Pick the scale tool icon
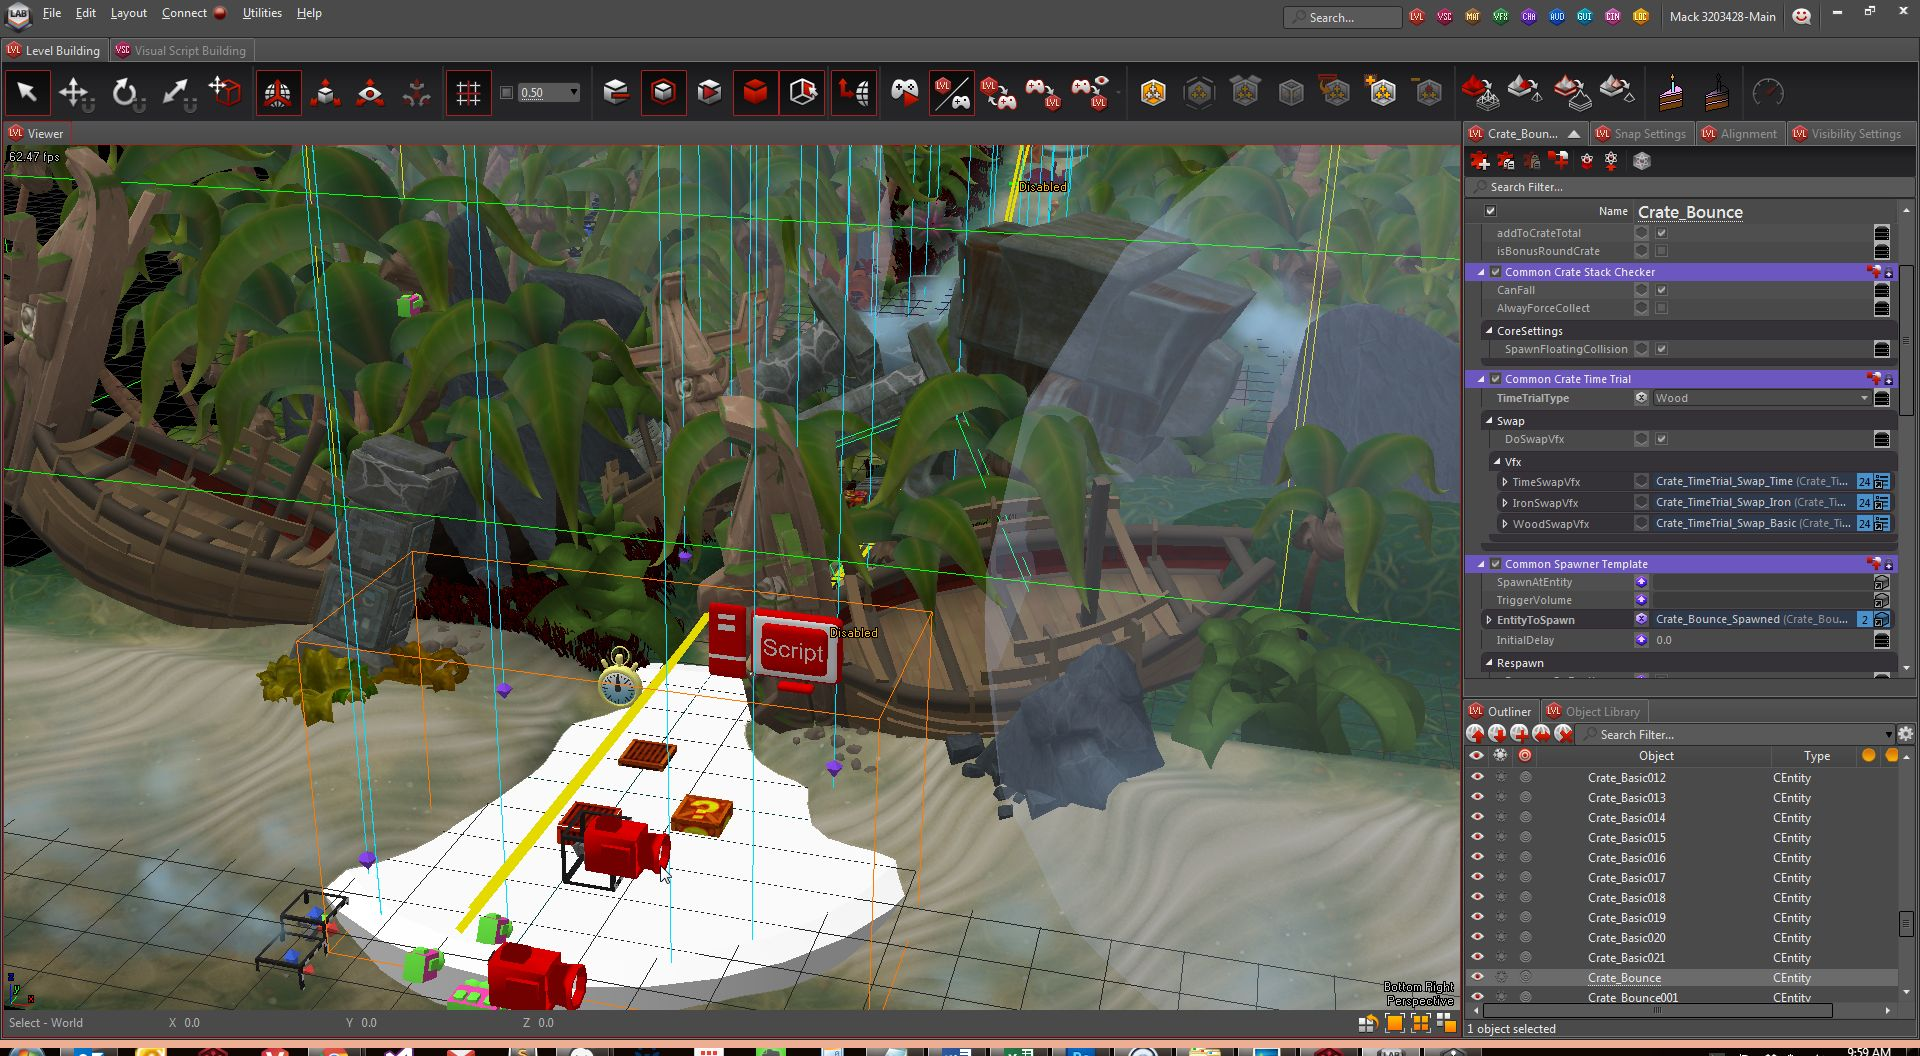Viewport: 1920px width, 1056px height. (176, 93)
